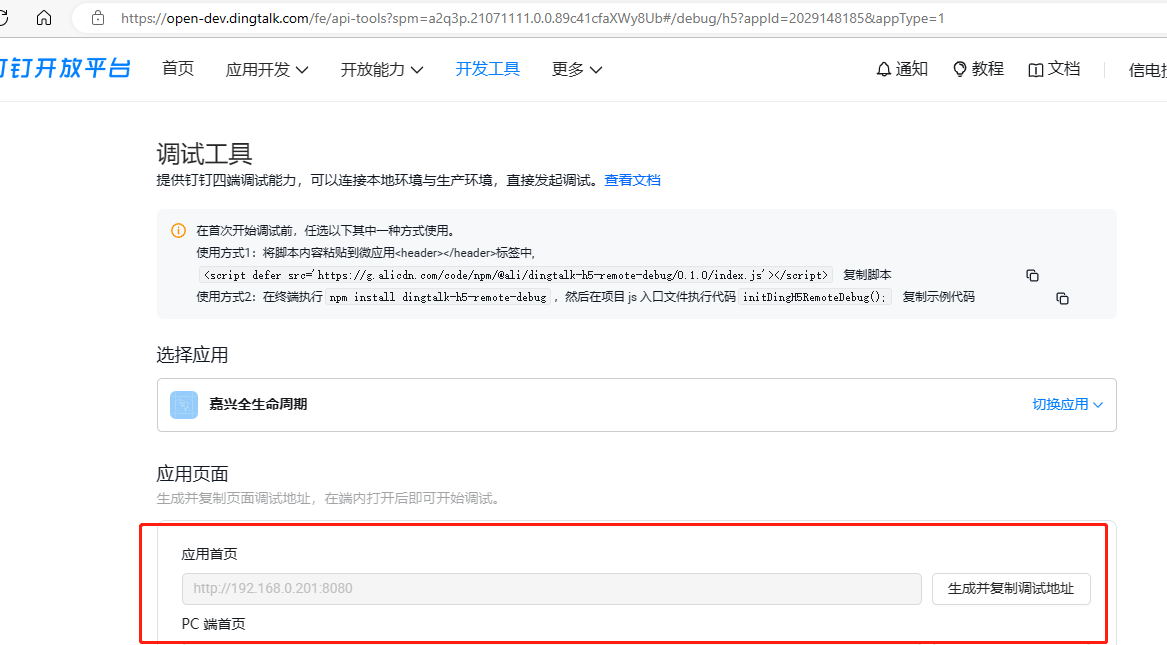1167x645 pixels.
Task: Open 教程 tutorials with bulb icon
Action: pos(979,69)
